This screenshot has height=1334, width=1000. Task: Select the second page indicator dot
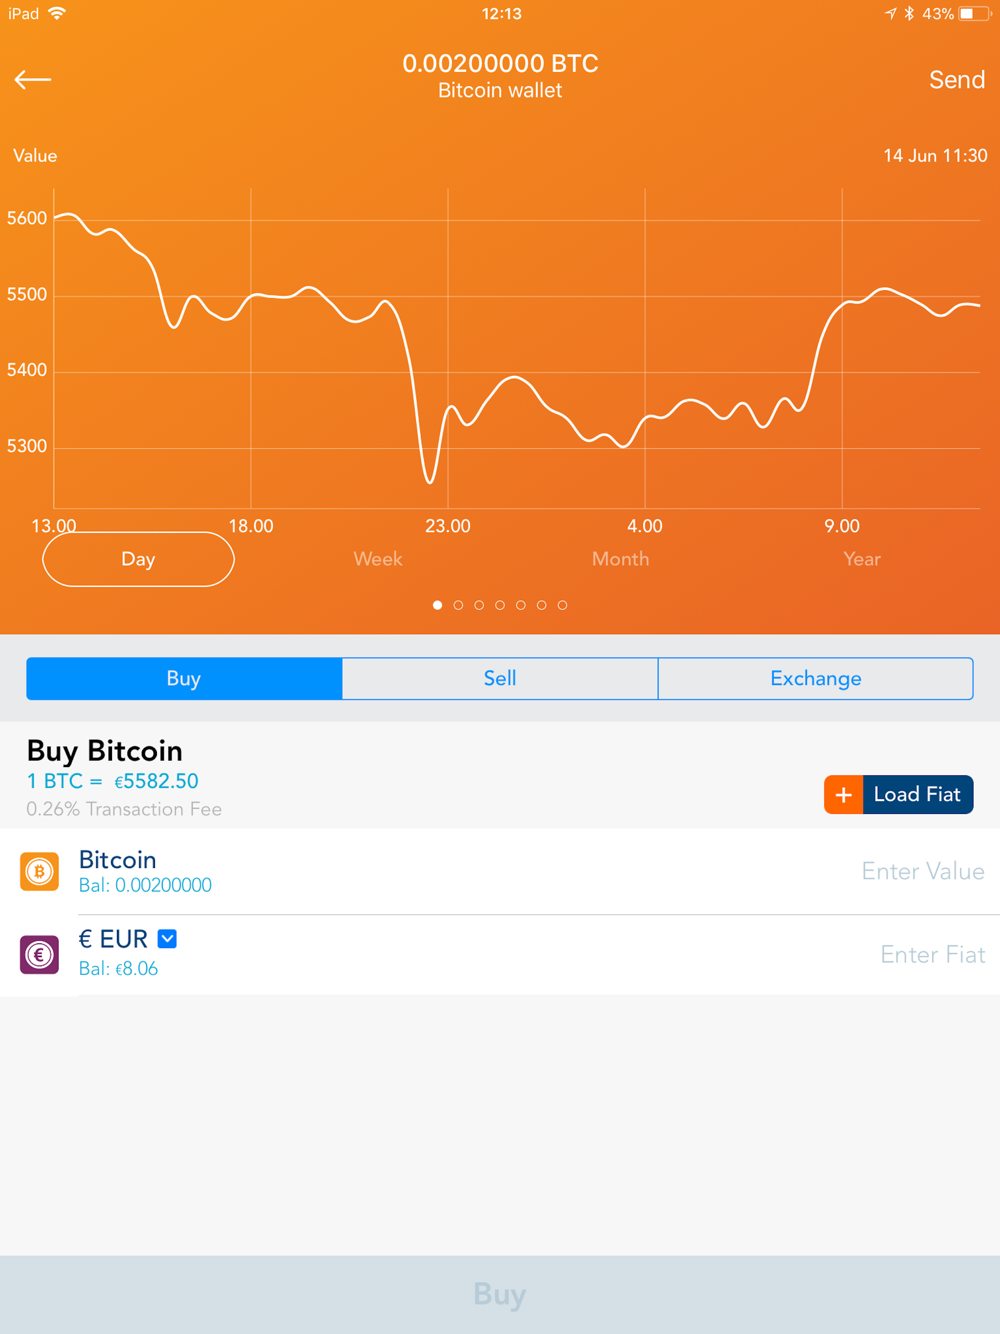tap(458, 605)
